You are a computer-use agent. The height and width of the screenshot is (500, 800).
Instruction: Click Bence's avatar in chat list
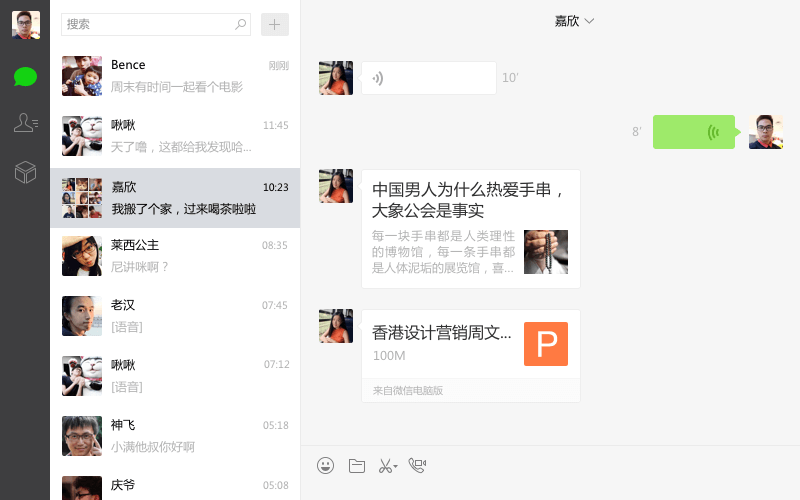click(x=82, y=76)
